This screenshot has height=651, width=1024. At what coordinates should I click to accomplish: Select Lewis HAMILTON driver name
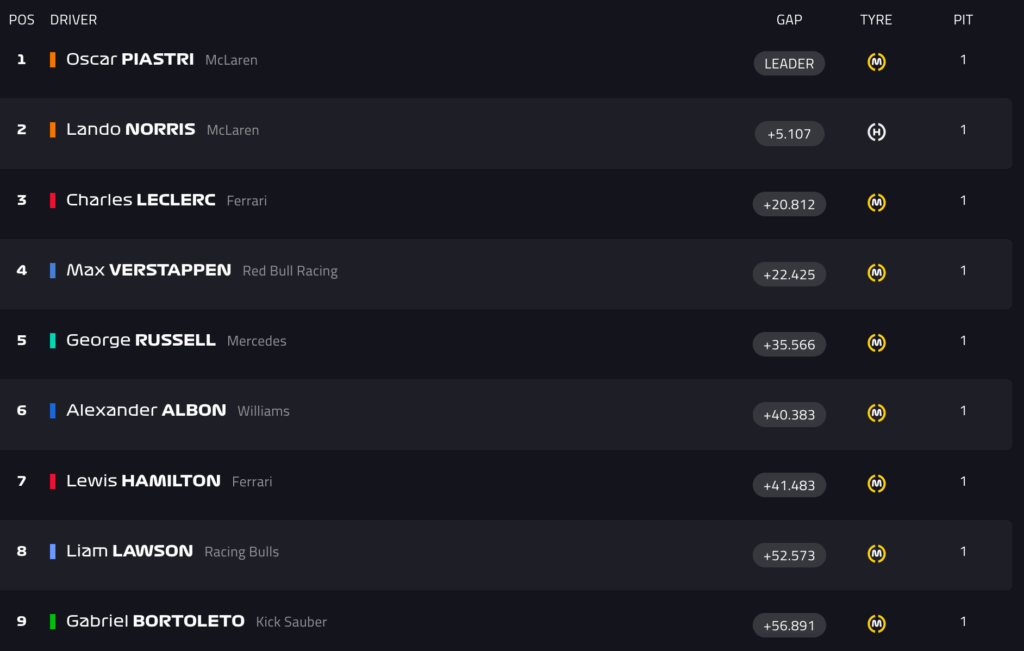[x=143, y=481]
